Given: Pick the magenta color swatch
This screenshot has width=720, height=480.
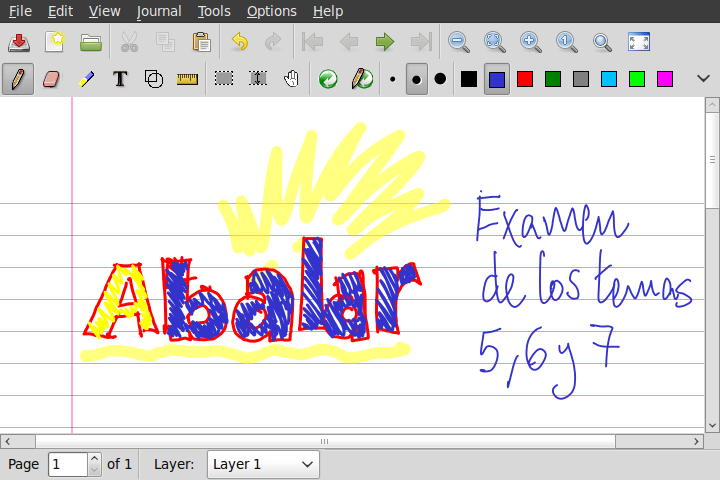Looking at the screenshot, I should tap(665, 79).
